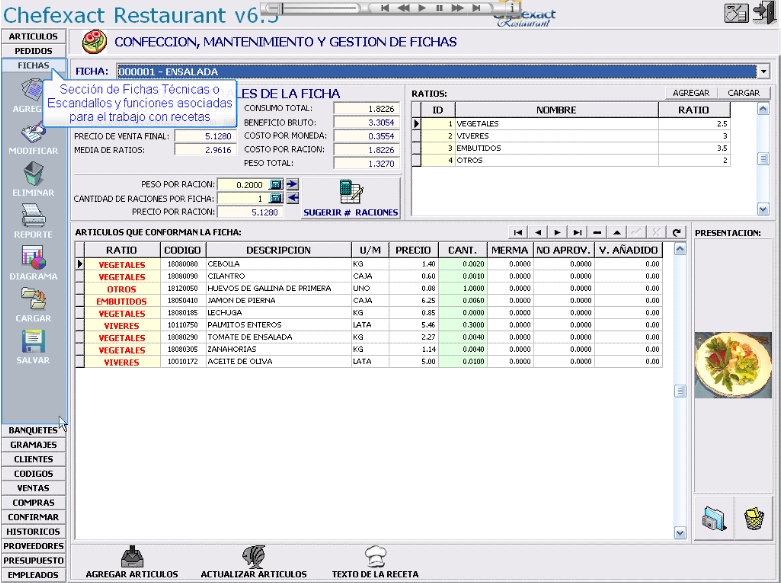Viewport: 781px width, 583px height.
Task: Click the AGREGAR button in Ratios panel
Action: 691,93
